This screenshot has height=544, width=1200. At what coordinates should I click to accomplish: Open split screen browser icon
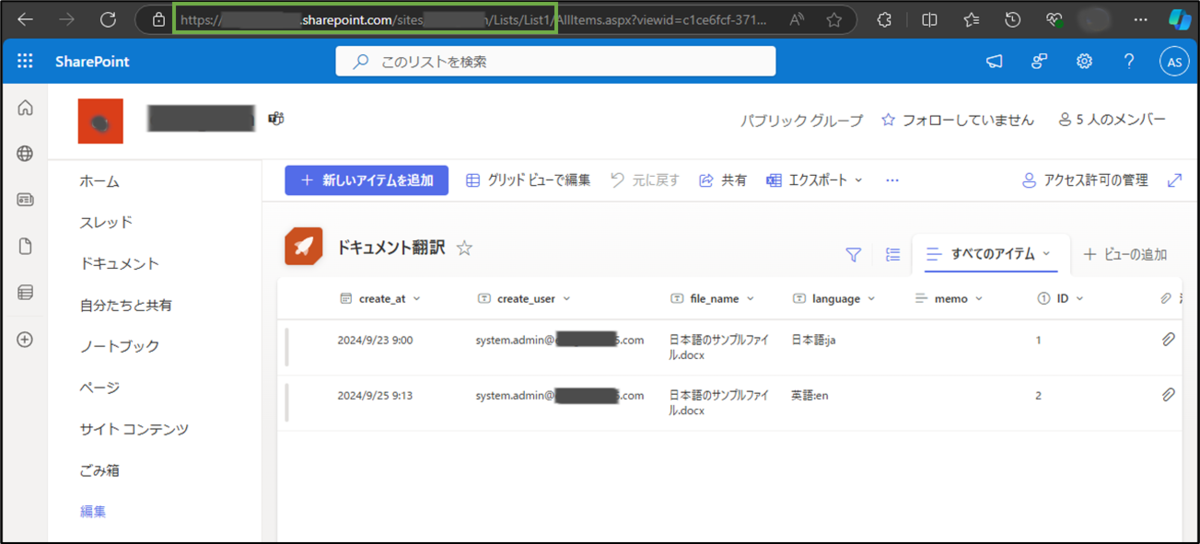(x=929, y=19)
